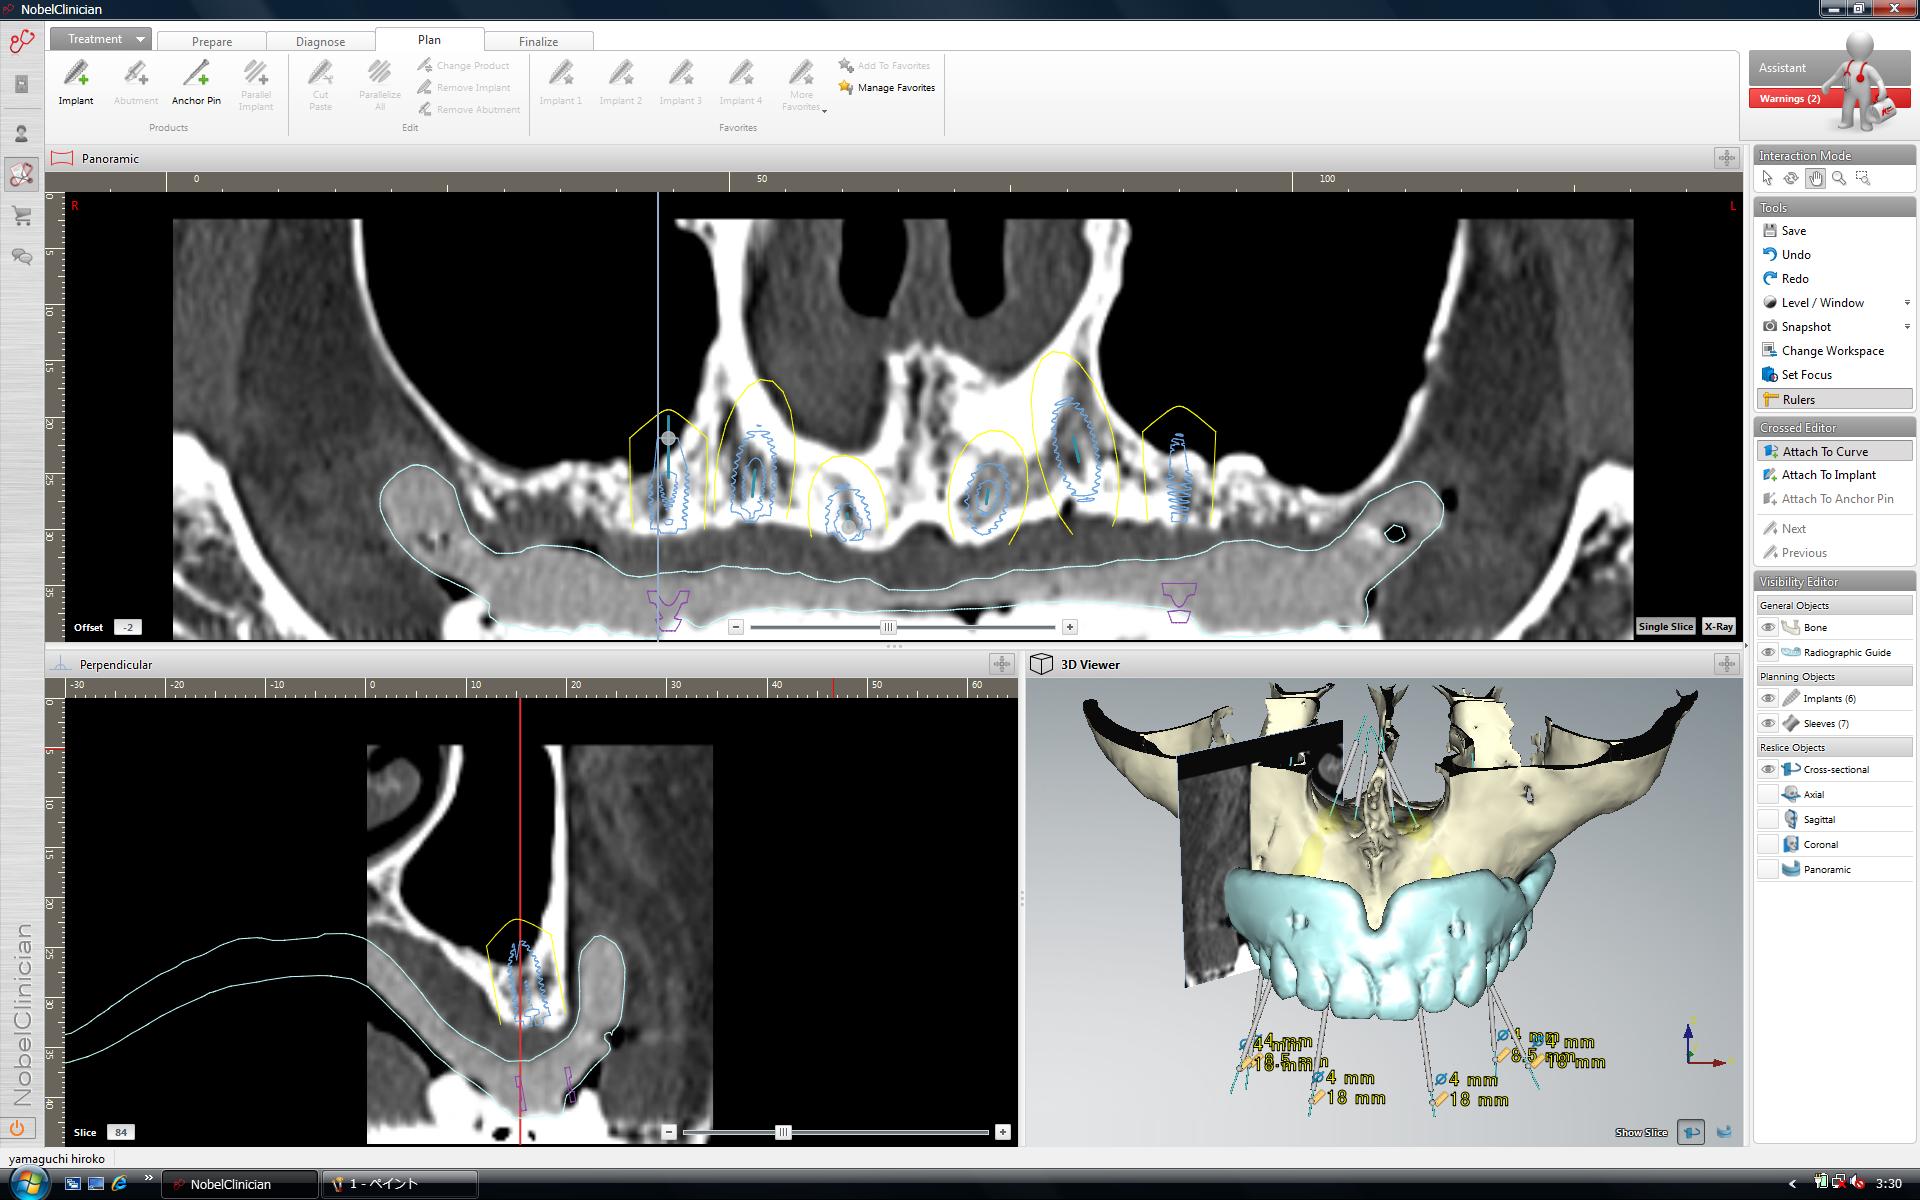Toggle Radiographic Guide visibility eye
Viewport: 1920px width, 1200px height.
pos(1768,652)
